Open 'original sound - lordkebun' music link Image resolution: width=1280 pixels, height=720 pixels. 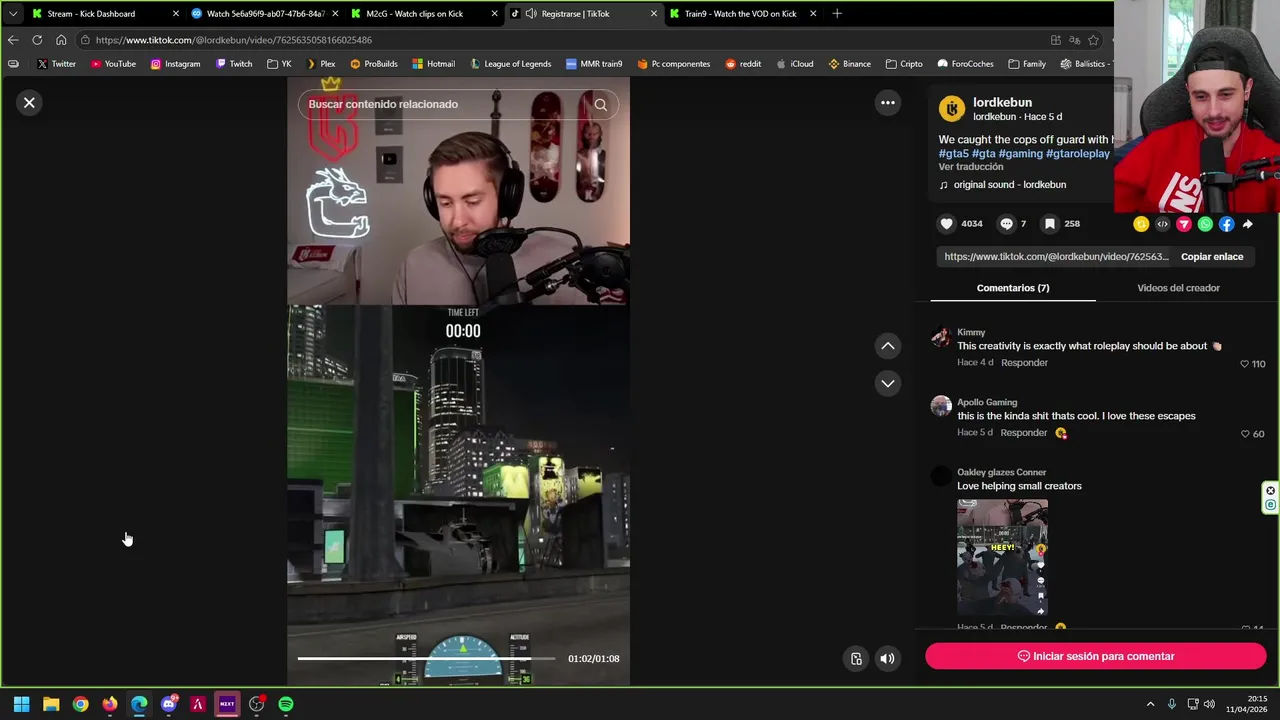(1009, 185)
